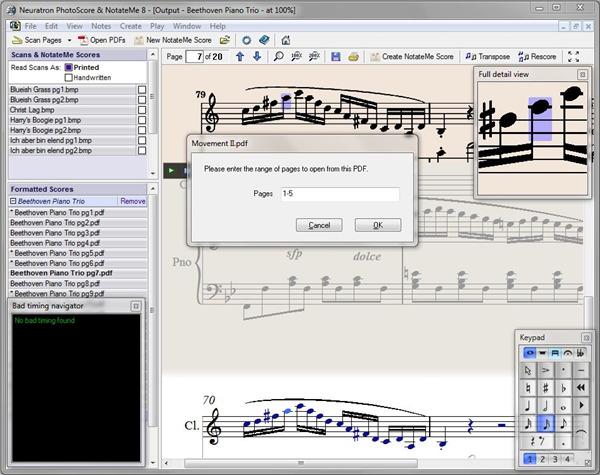
Task: Click the Pages range input field
Action: click(x=339, y=194)
